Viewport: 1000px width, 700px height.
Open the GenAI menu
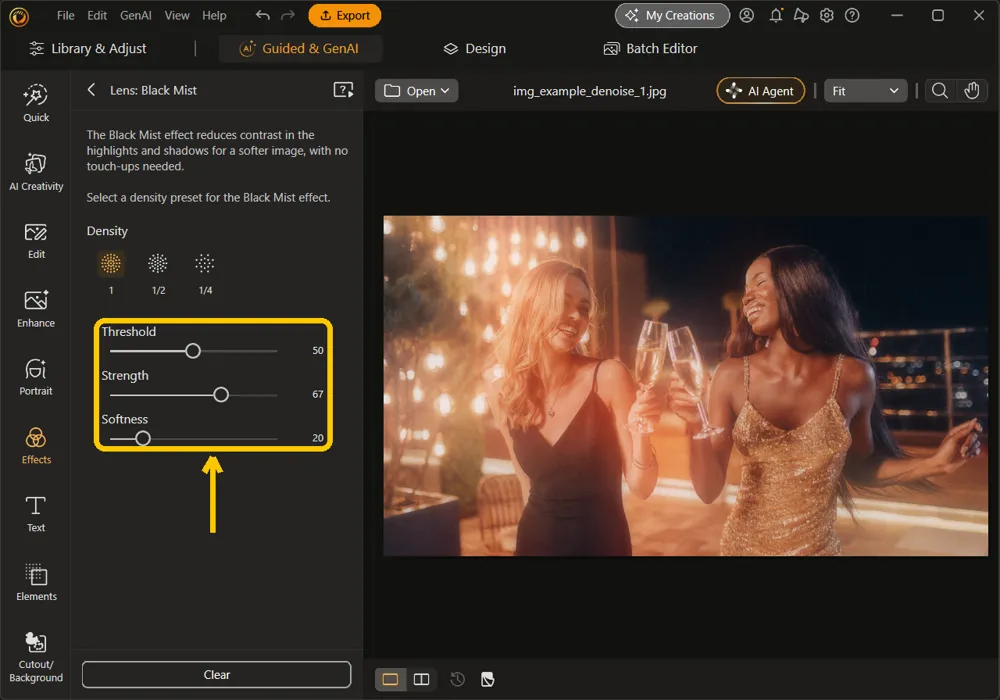pos(136,15)
